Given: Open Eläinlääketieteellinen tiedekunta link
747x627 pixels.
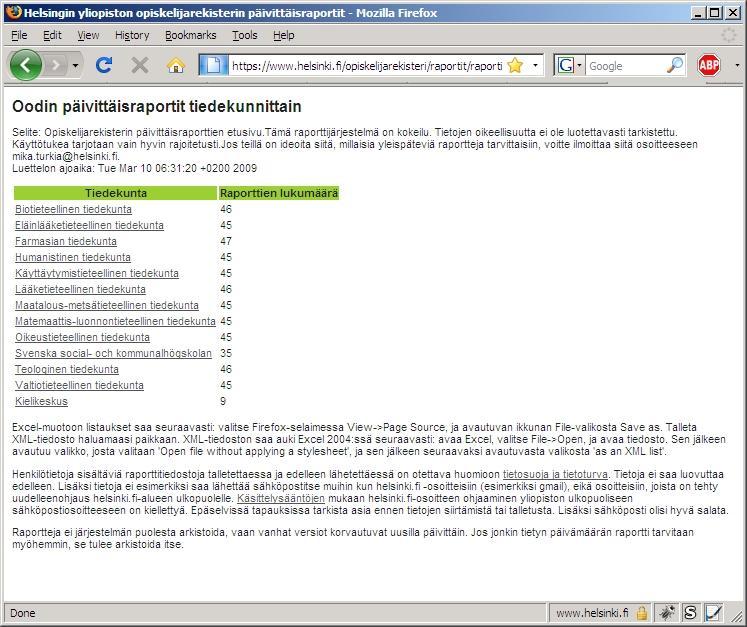Looking at the screenshot, I should tap(89, 225).
